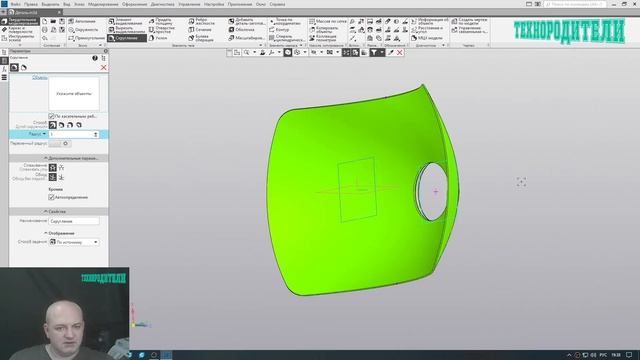
Task: Click the Объекты link in Parameters panel
Action: tap(40, 77)
